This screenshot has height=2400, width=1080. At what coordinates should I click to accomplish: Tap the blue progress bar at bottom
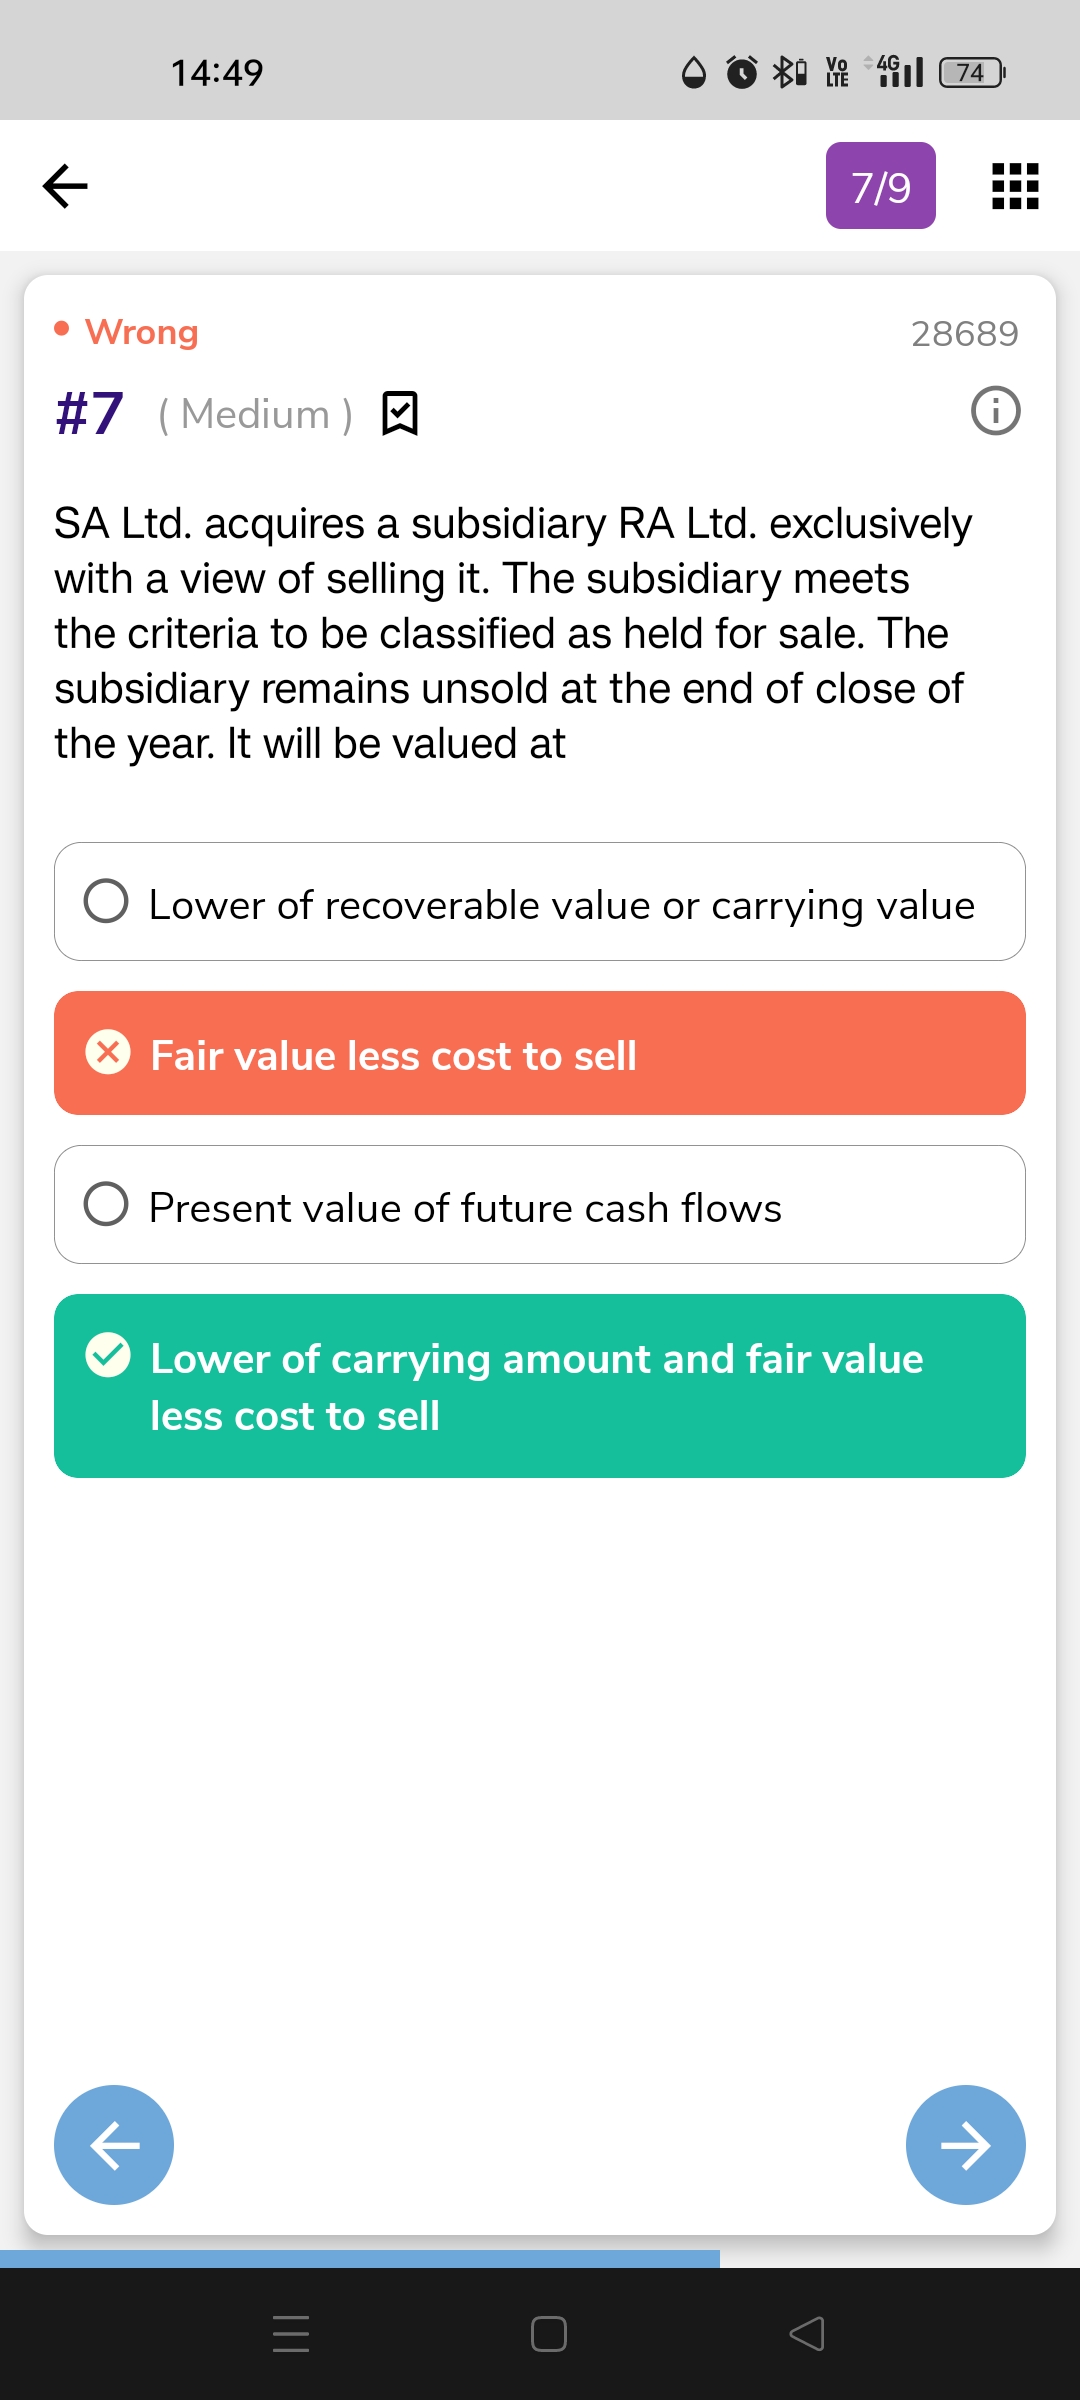pyautogui.click(x=360, y=2258)
